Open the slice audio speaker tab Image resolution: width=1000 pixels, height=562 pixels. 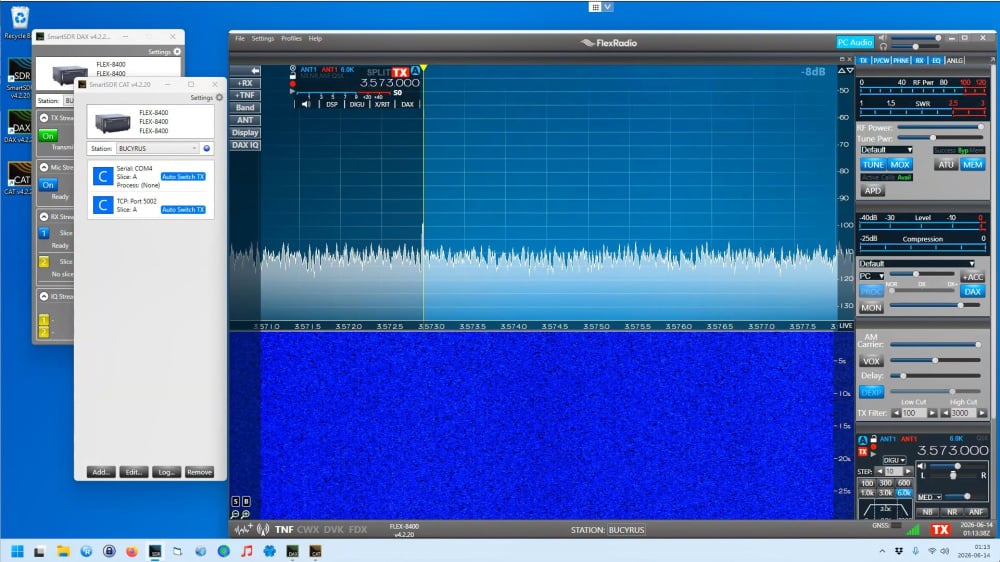[305, 104]
